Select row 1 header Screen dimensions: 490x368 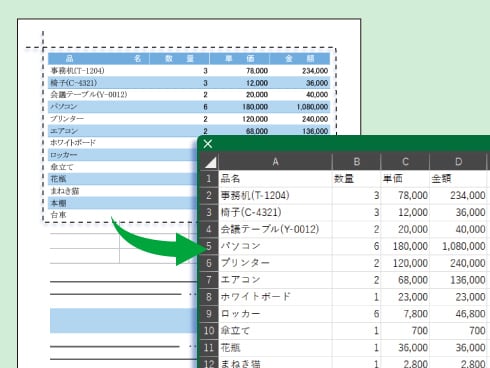(x=209, y=179)
